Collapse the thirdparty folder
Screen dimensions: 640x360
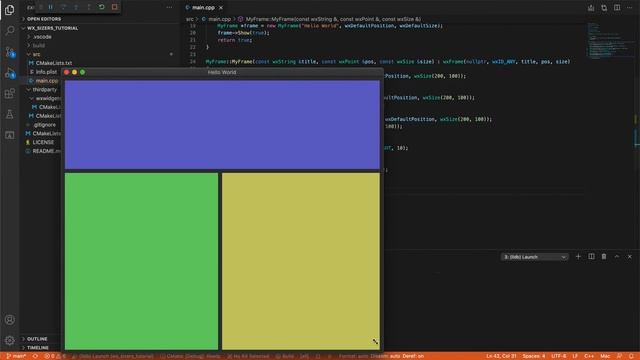(x=44, y=89)
